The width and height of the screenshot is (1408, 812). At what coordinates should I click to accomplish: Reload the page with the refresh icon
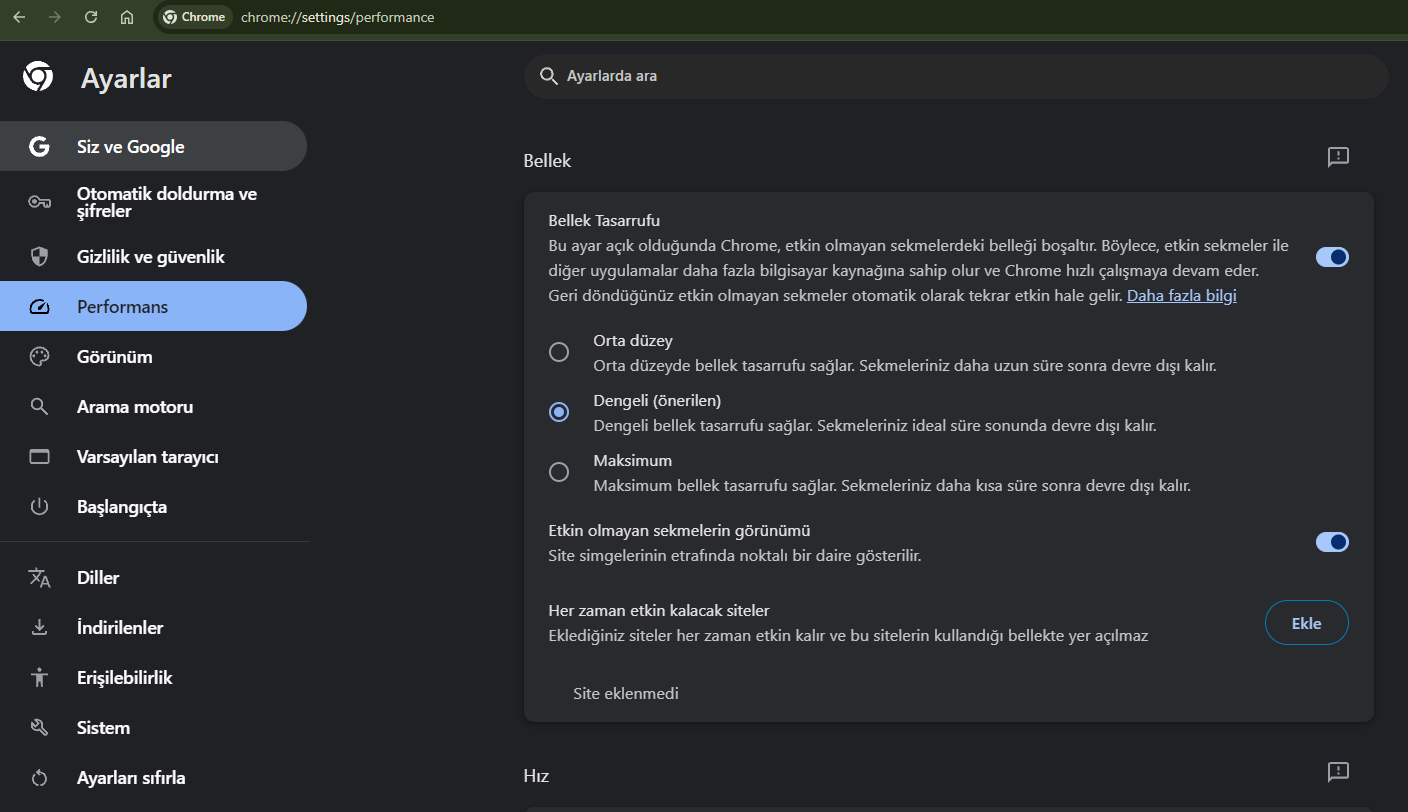(x=91, y=17)
